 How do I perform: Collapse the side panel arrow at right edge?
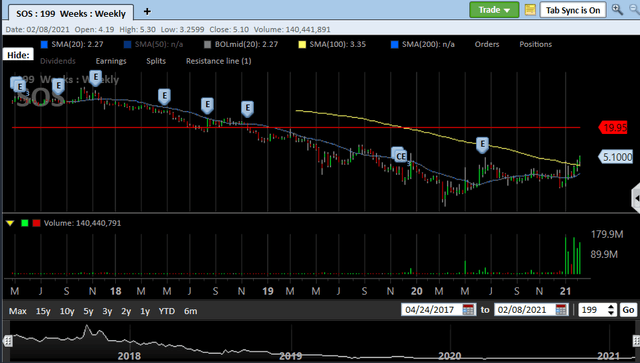[636, 198]
